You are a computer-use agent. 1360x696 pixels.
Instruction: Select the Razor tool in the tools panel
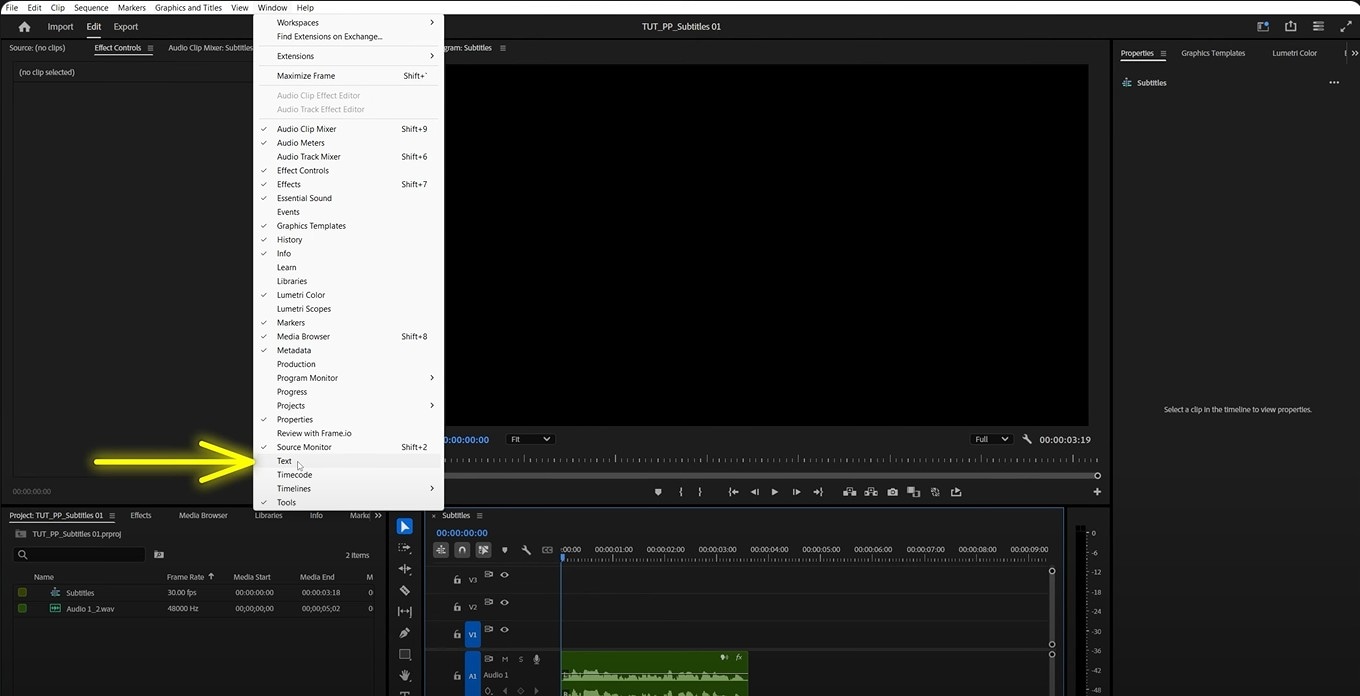click(x=405, y=590)
